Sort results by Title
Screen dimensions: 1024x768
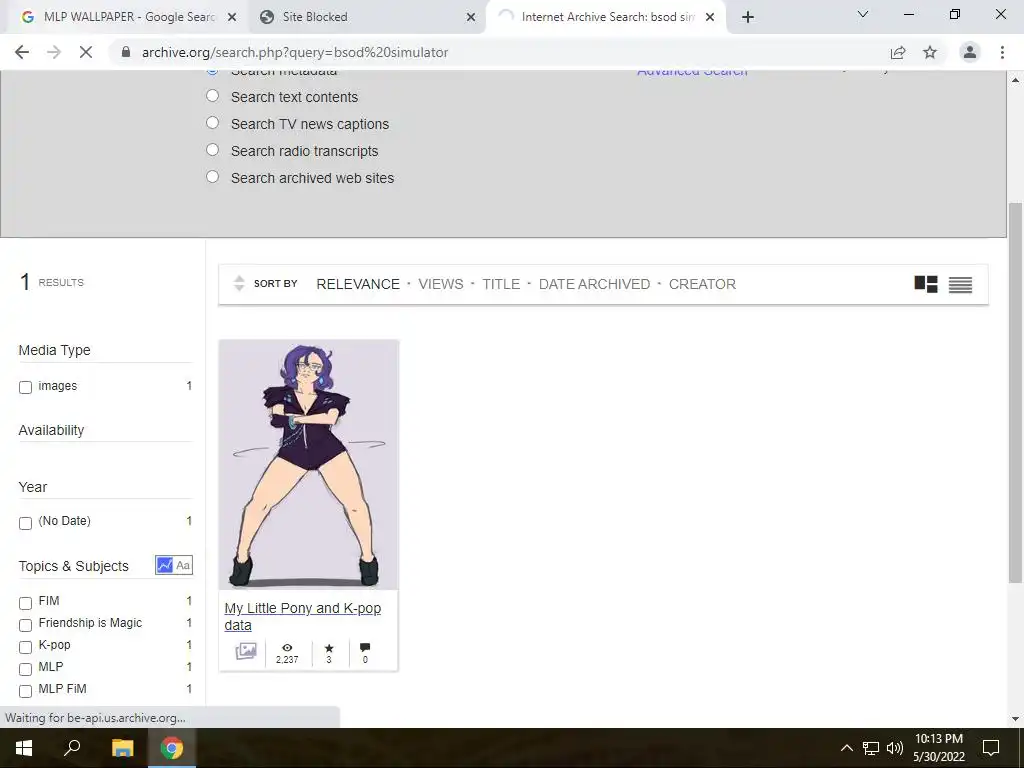501,284
